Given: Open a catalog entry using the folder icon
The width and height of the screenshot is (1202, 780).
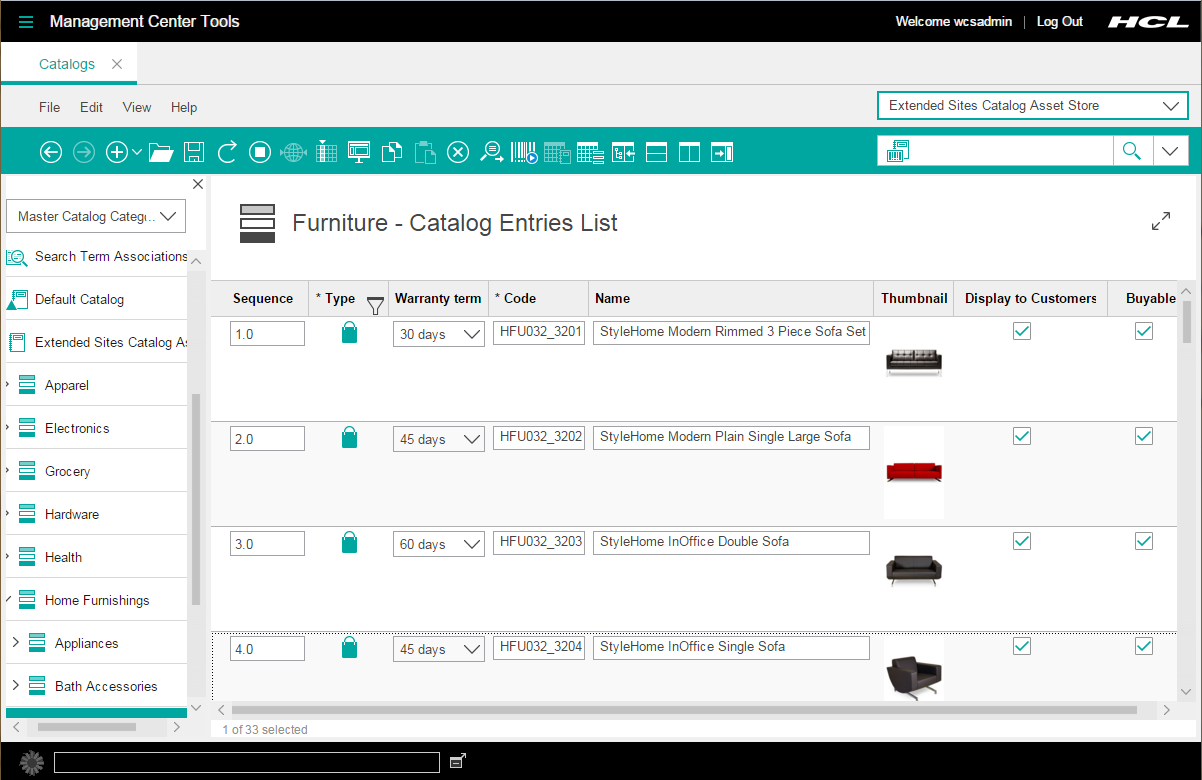Looking at the screenshot, I should pyautogui.click(x=162, y=151).
